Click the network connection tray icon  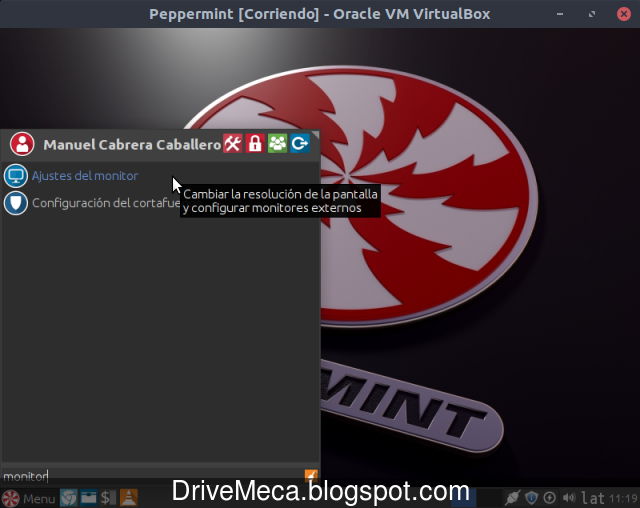(x=512, y=498)
